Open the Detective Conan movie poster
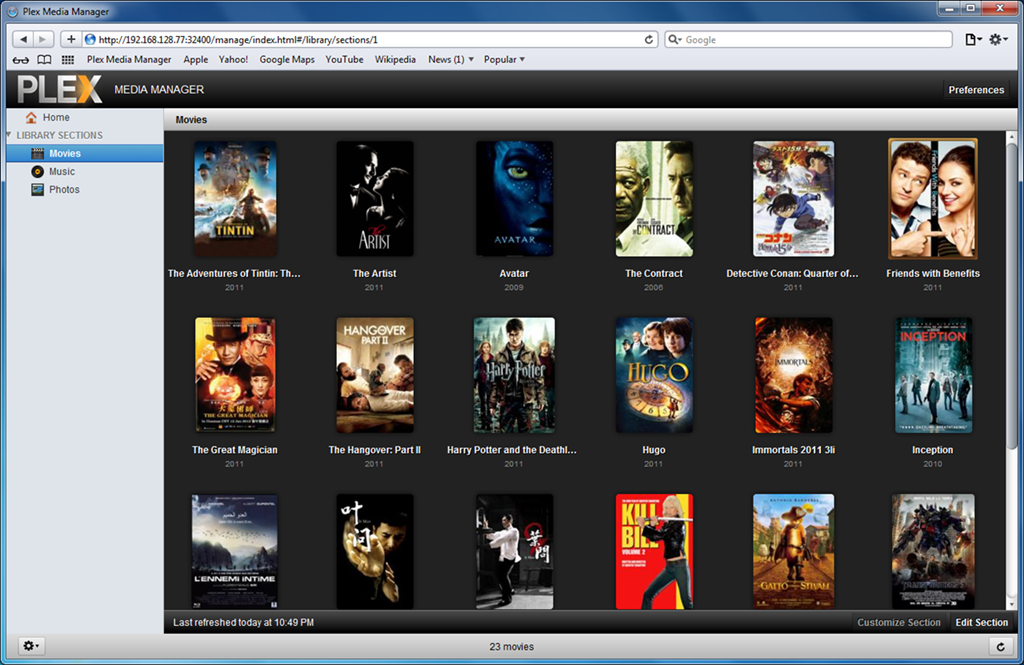Image resolution: width=1024 pixels, height=665 pixels. pos(793,199)
